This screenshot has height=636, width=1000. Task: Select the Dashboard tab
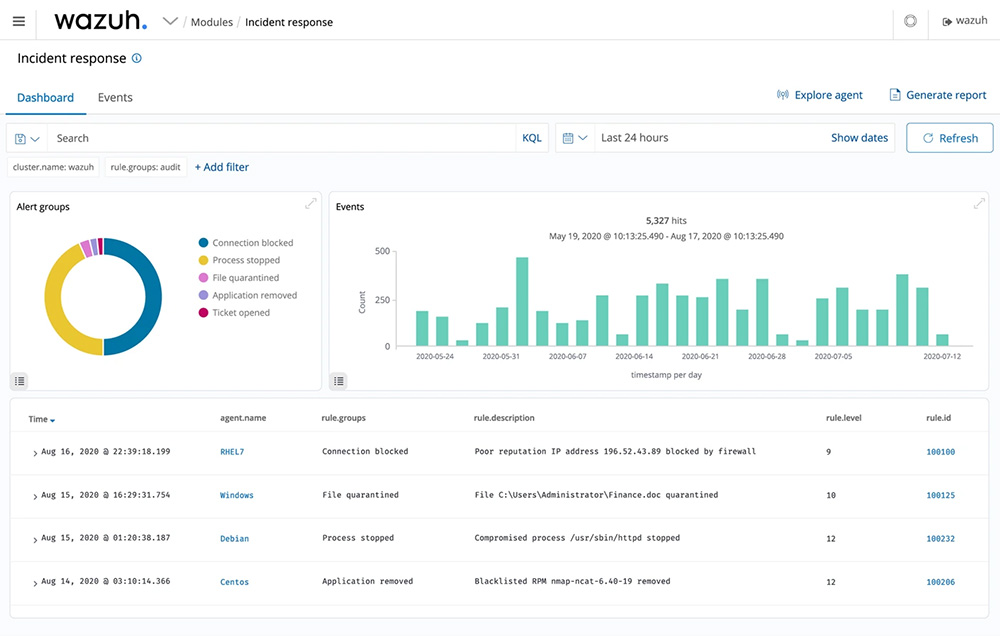point(45,97)
